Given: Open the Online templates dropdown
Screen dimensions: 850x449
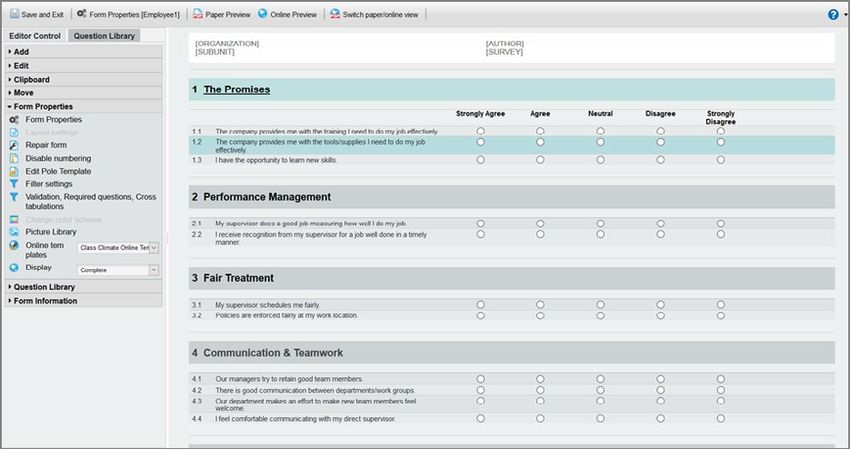Looking at the screenshot, I should click(x=118, y=248).
